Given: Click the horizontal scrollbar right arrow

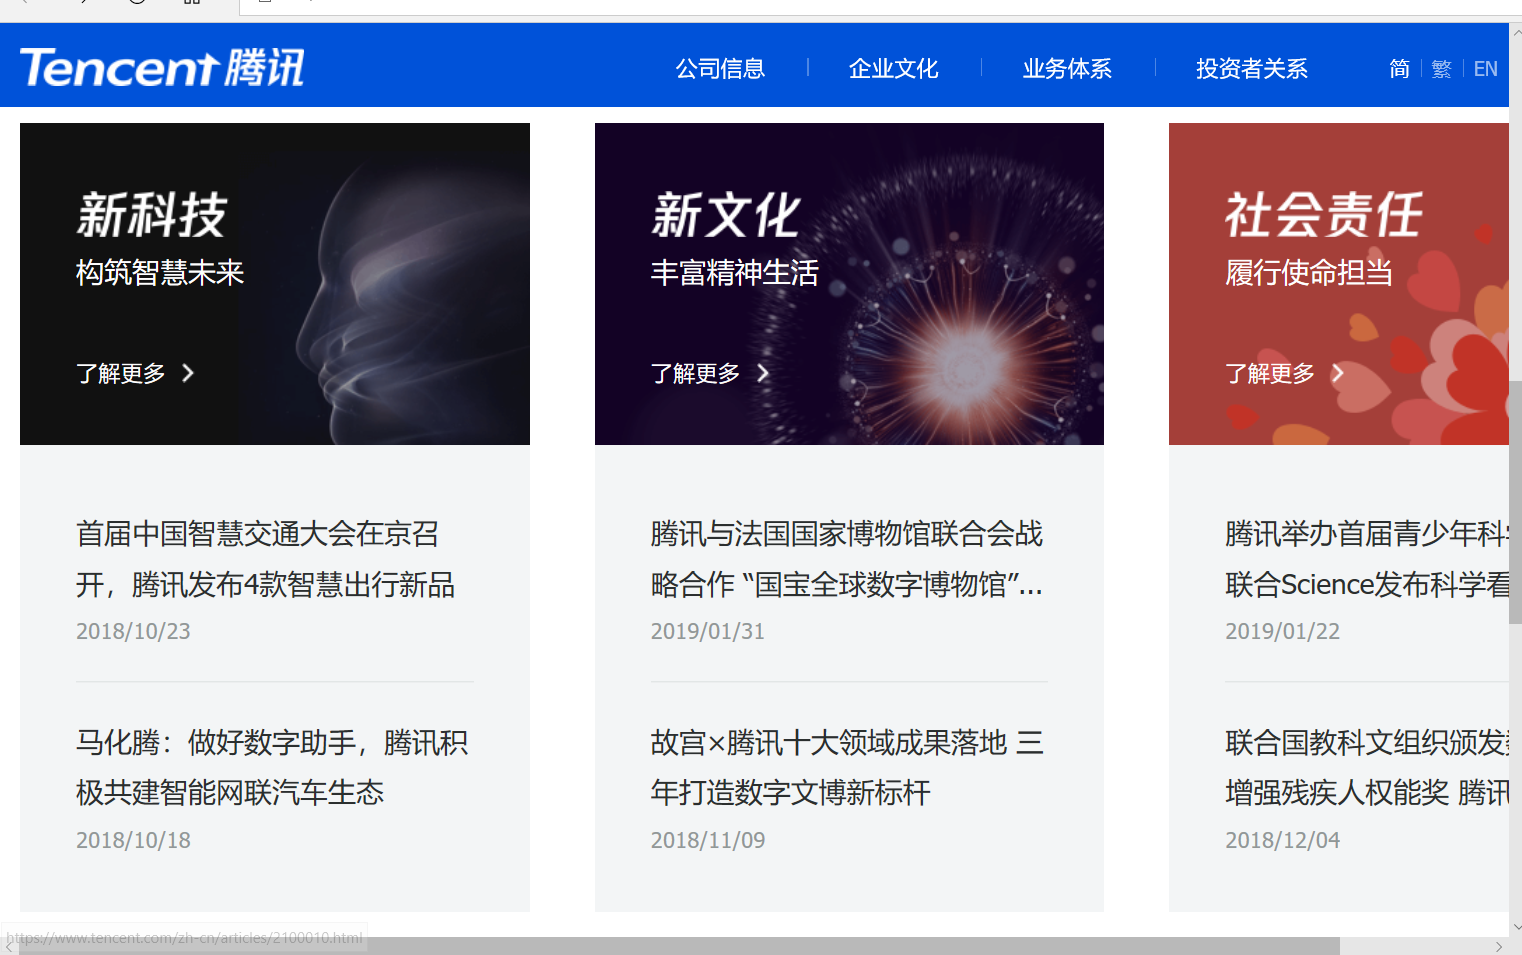Looking at the screenshot, I should [x=1499, y=946].
